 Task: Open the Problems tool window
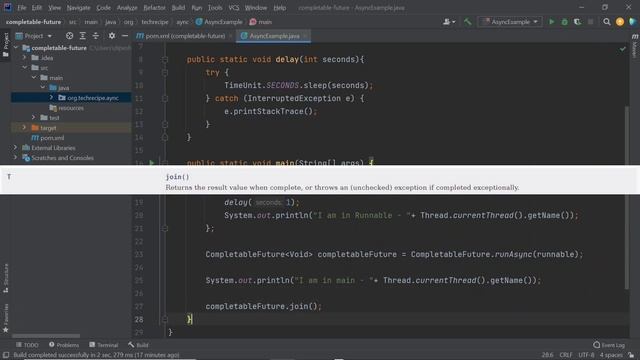coord(64,345)
